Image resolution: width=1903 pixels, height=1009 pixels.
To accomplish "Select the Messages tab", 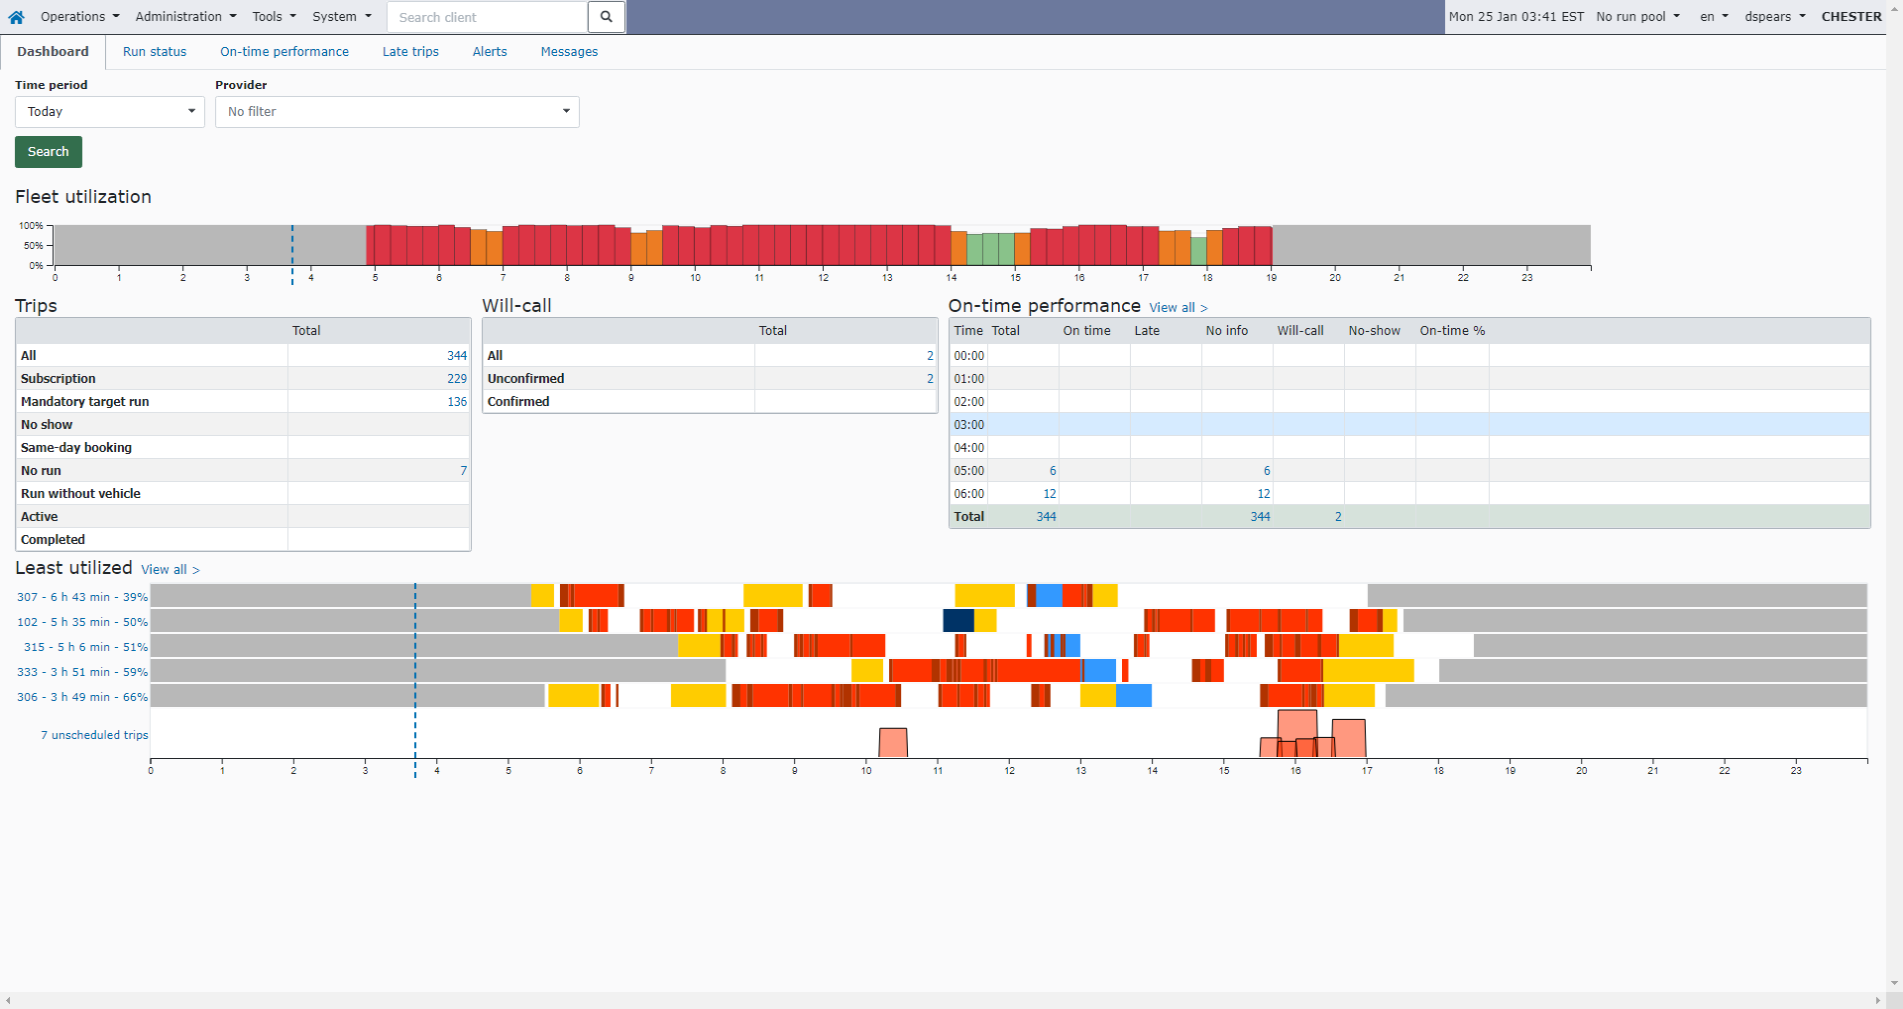I will coord(568,51).
